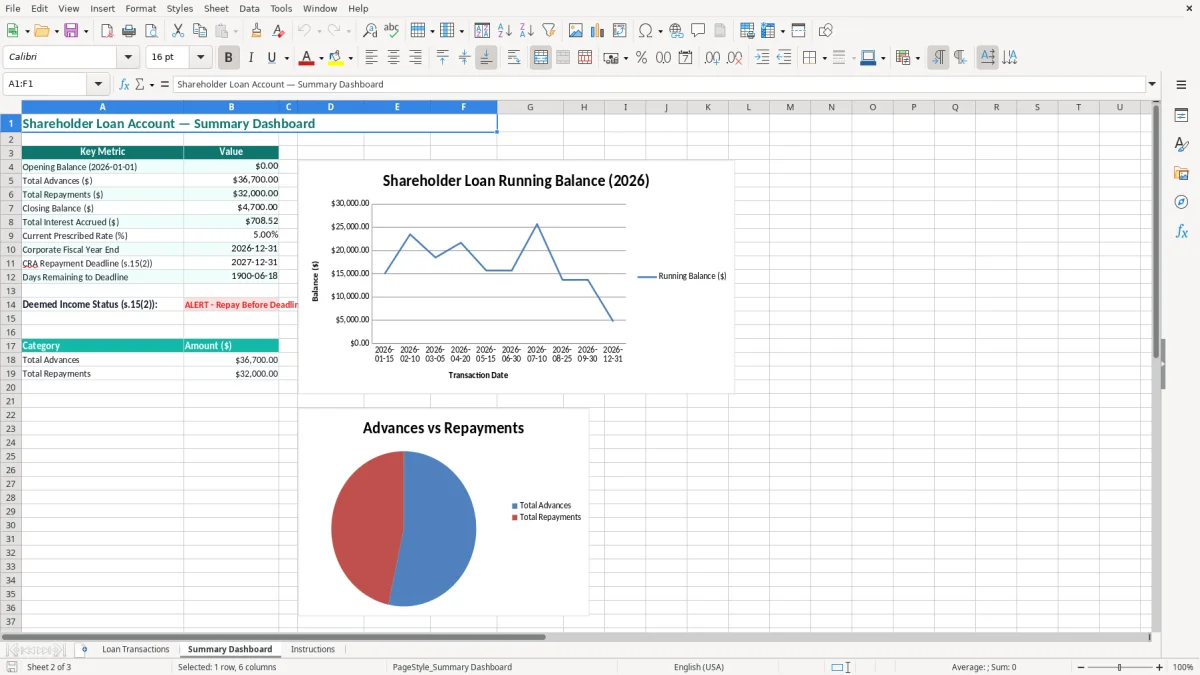Switch to Instructions sheet tab
This screenshot has width=1200, height=675.
pyautogui.click(x=313, y=649)
